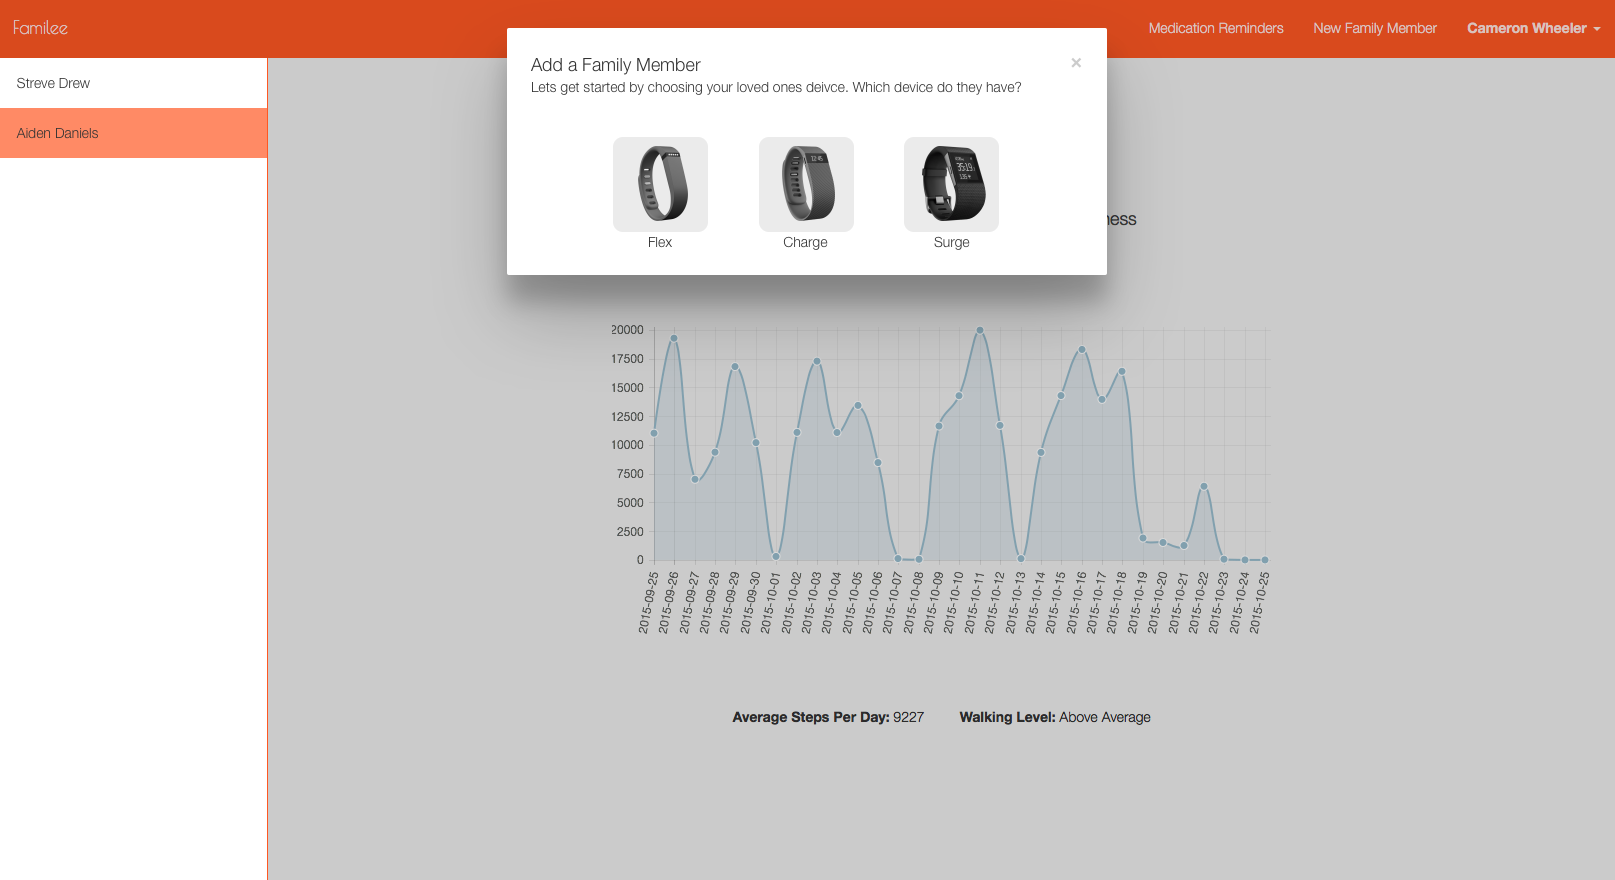Click the 2015-09-26 chart data point
The width and height of the screenshot is (1615, 880).
point(674,338)
